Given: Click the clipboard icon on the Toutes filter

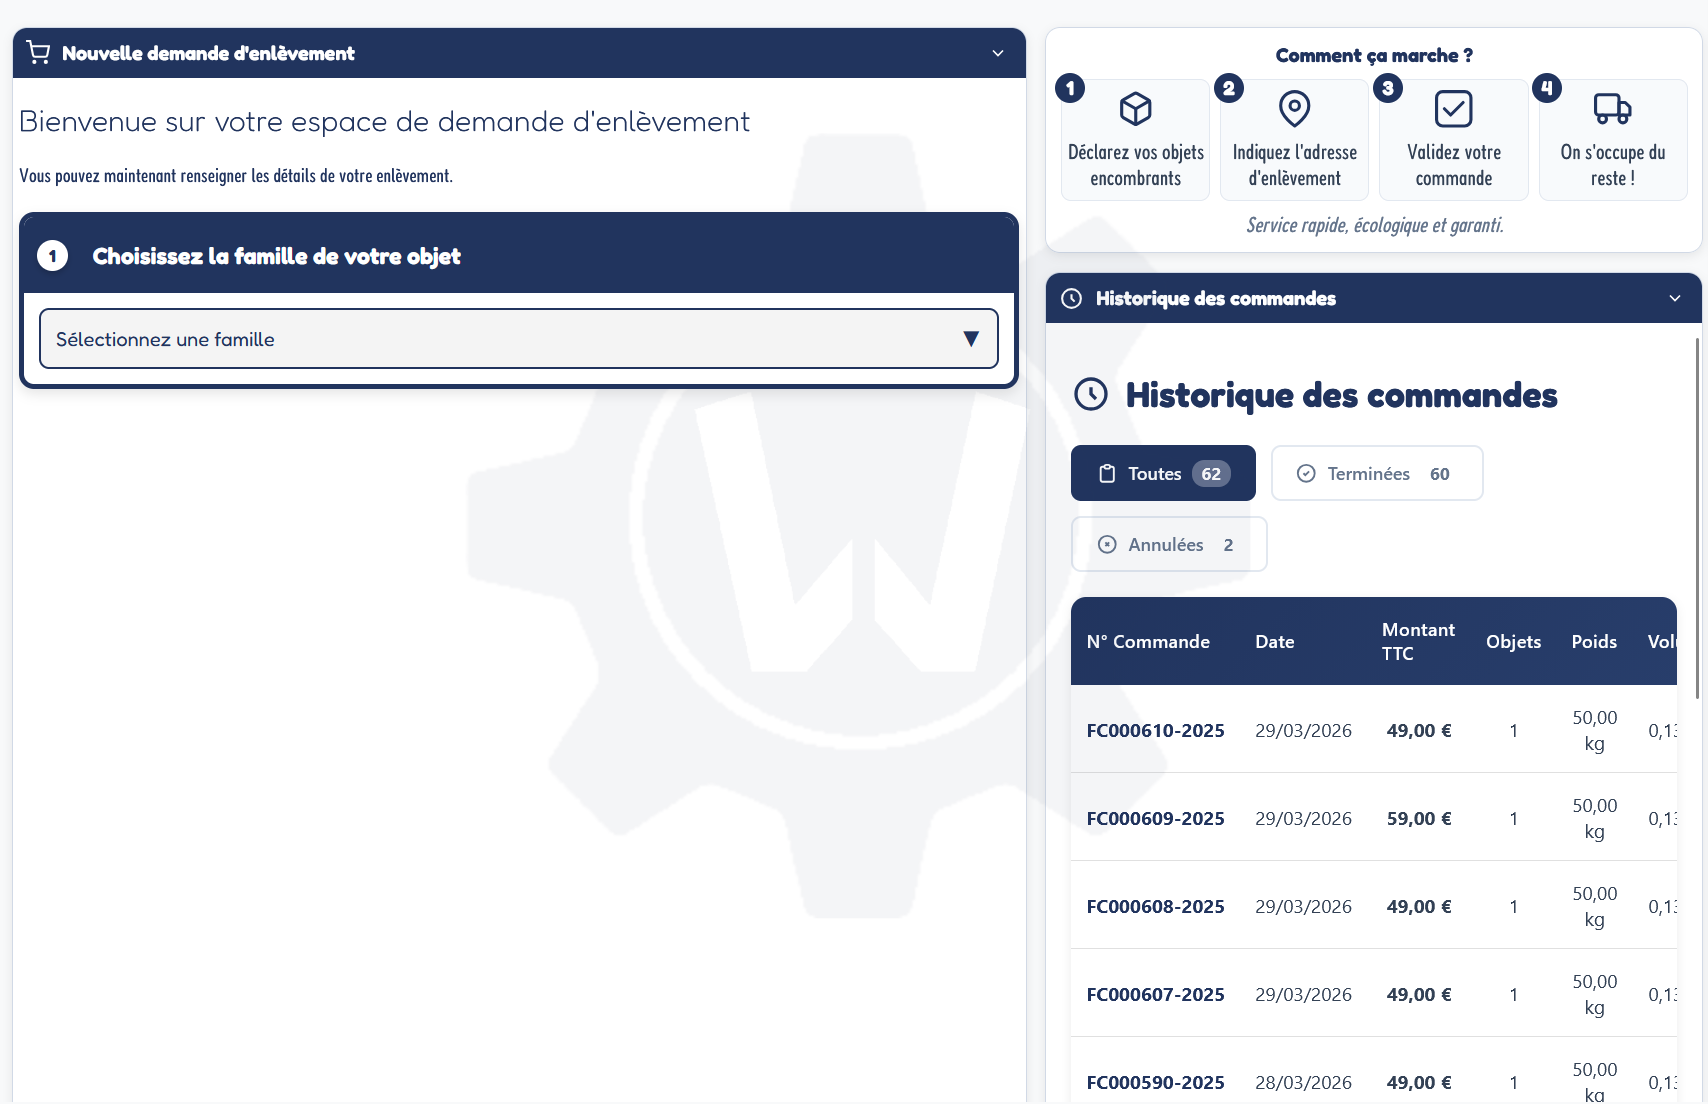Looking at the screenshot, I should point(1108,473).
